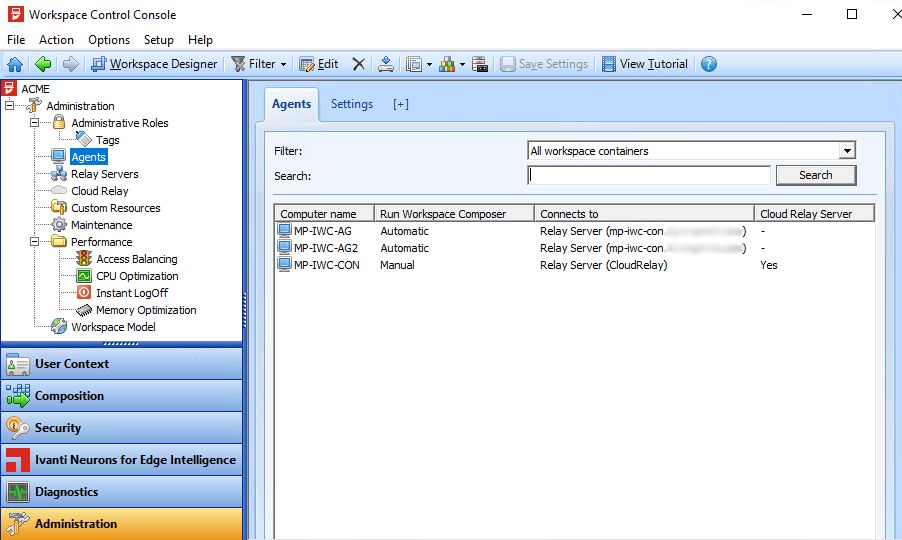
Task: Open the Help menu
Action: (200, 40)
